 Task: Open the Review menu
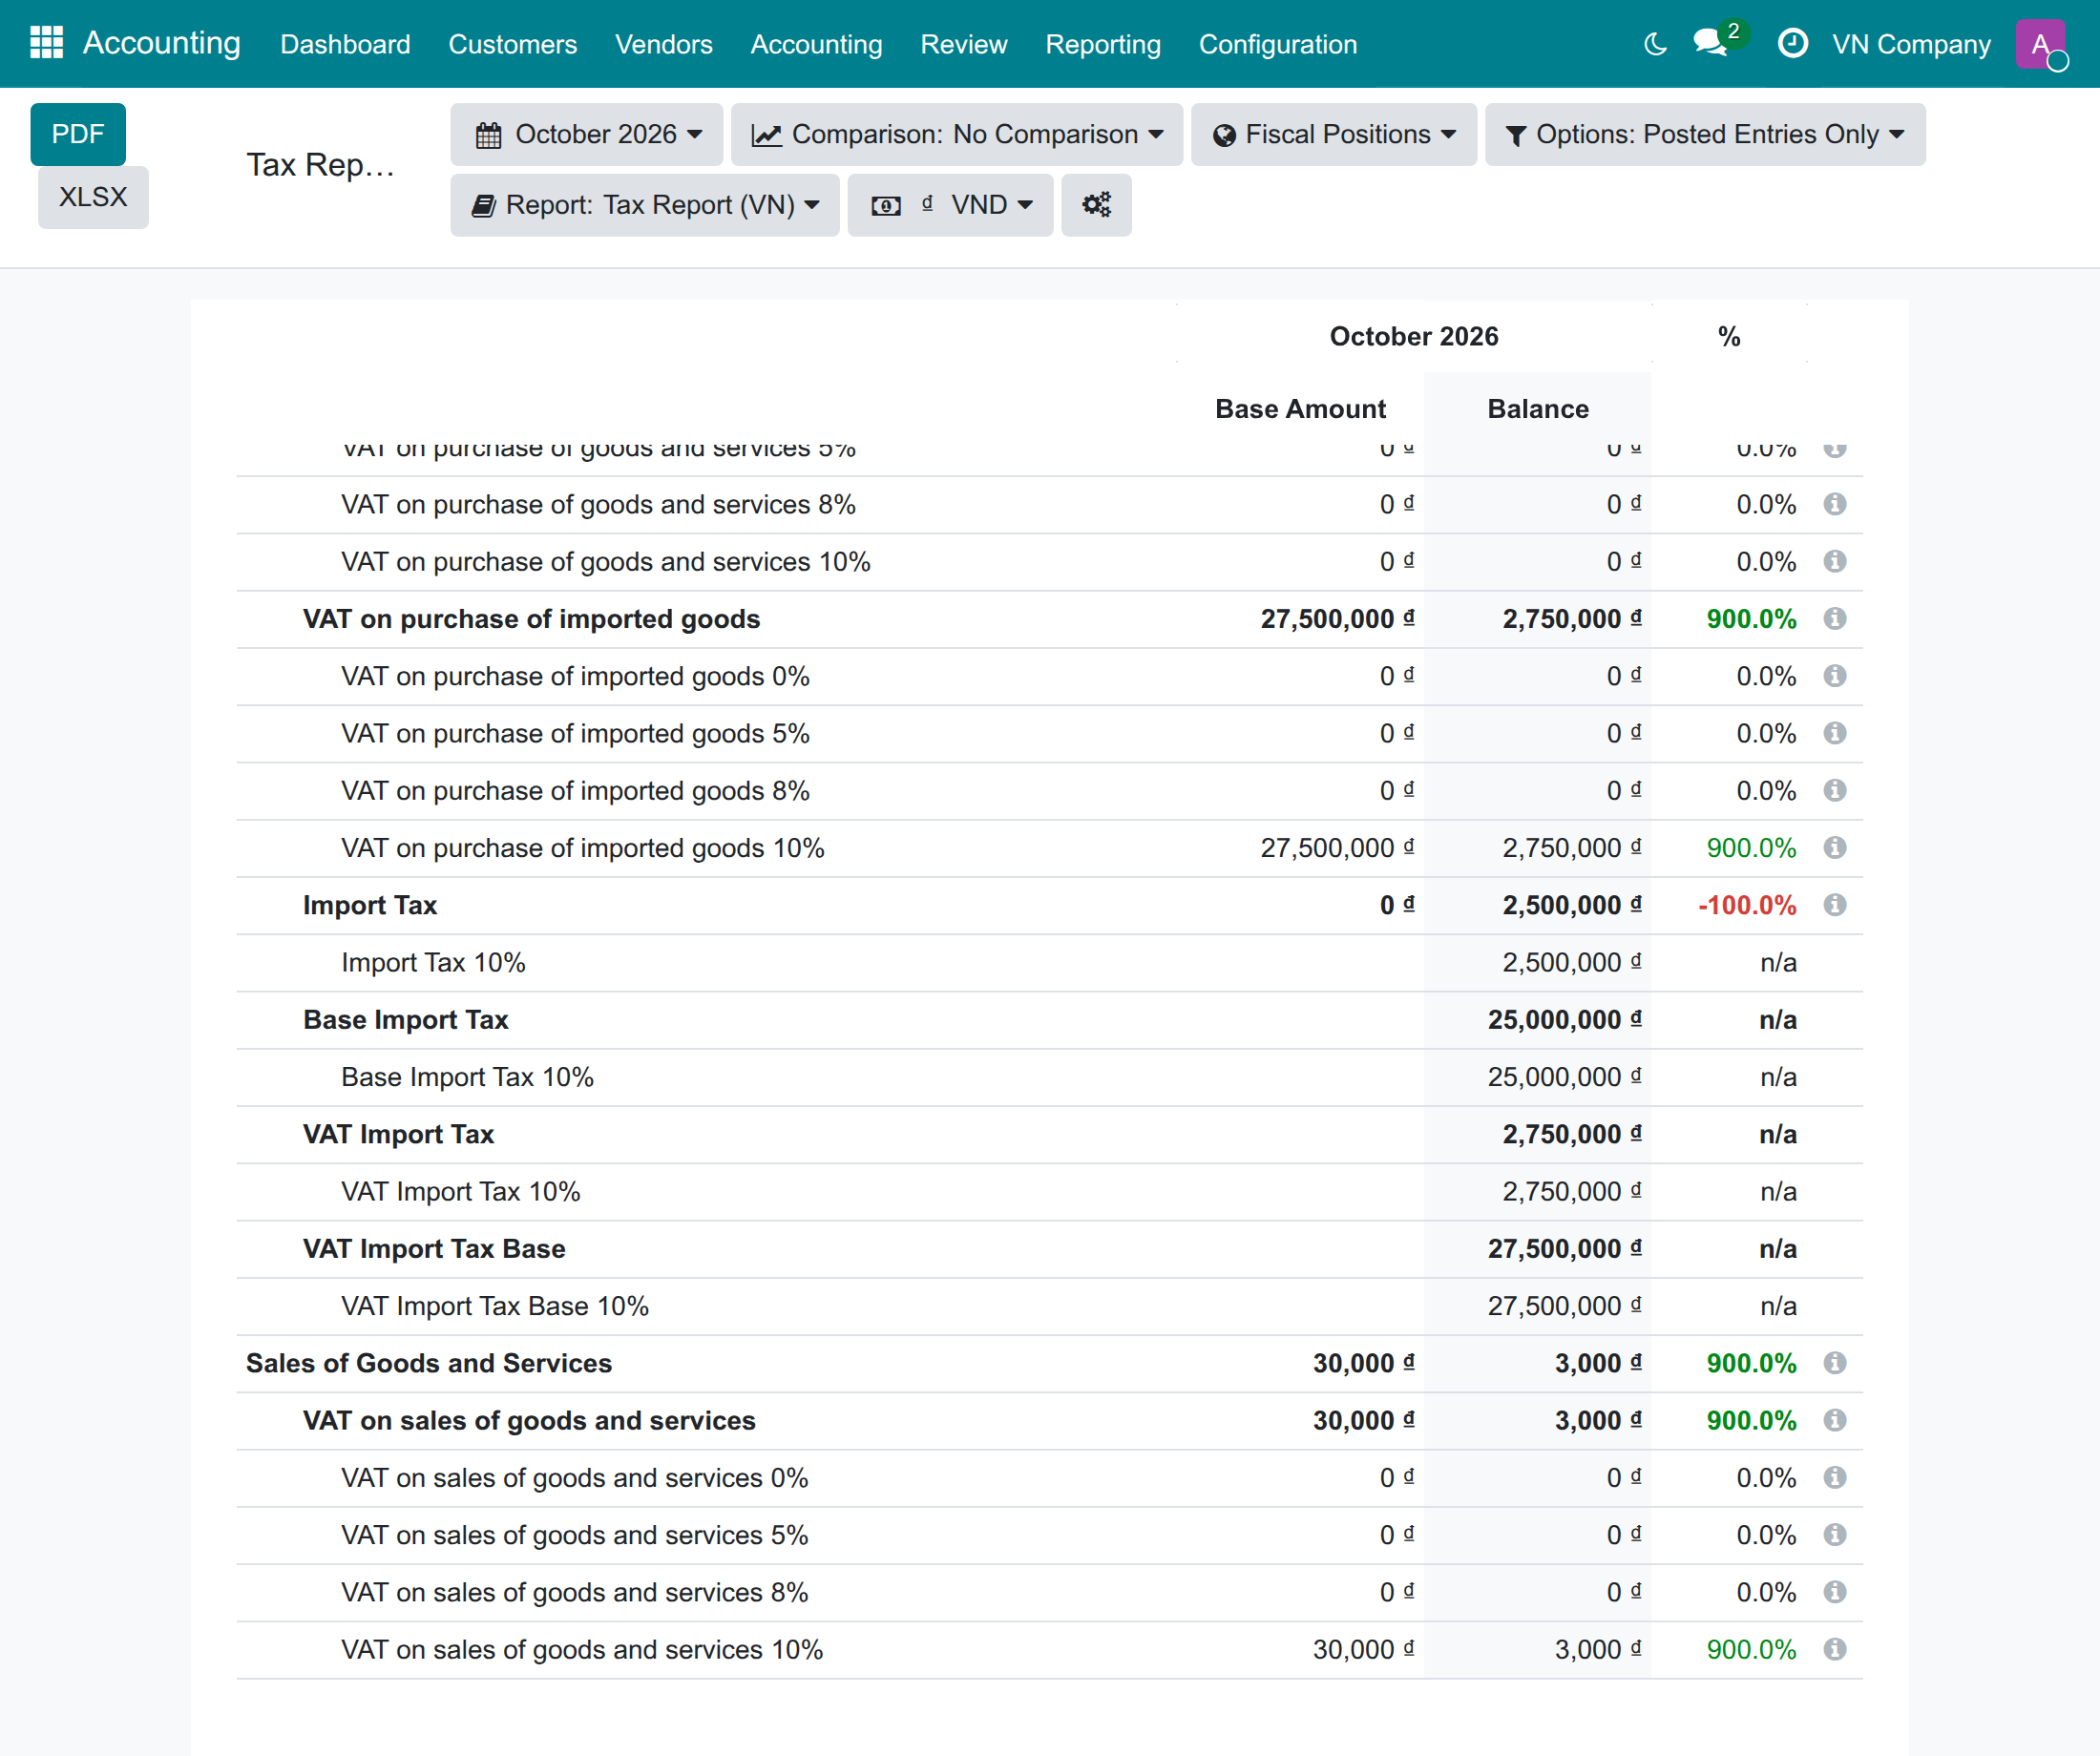(x=963, y=44)
